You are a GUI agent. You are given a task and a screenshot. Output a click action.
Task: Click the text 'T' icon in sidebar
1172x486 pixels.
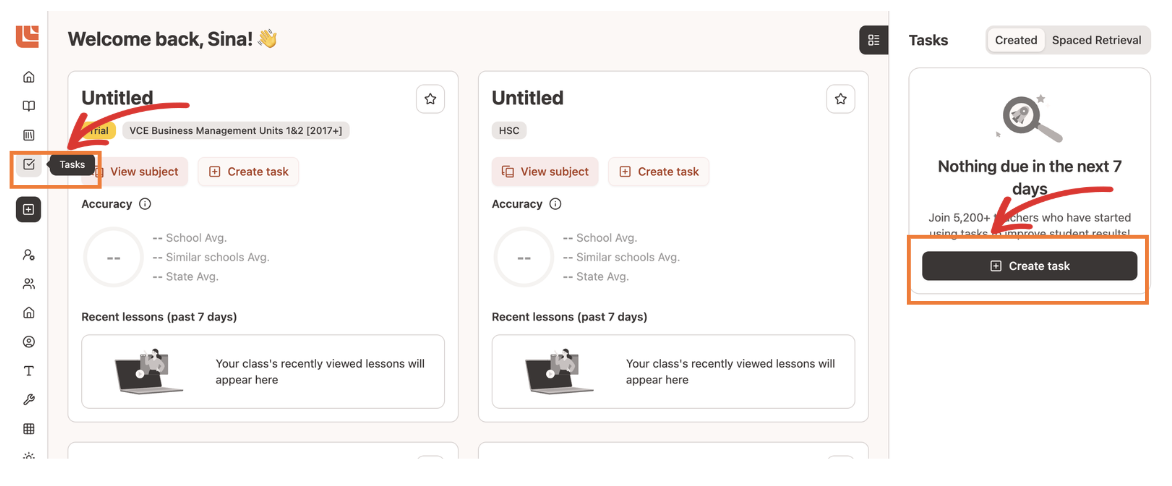(29, 371)
